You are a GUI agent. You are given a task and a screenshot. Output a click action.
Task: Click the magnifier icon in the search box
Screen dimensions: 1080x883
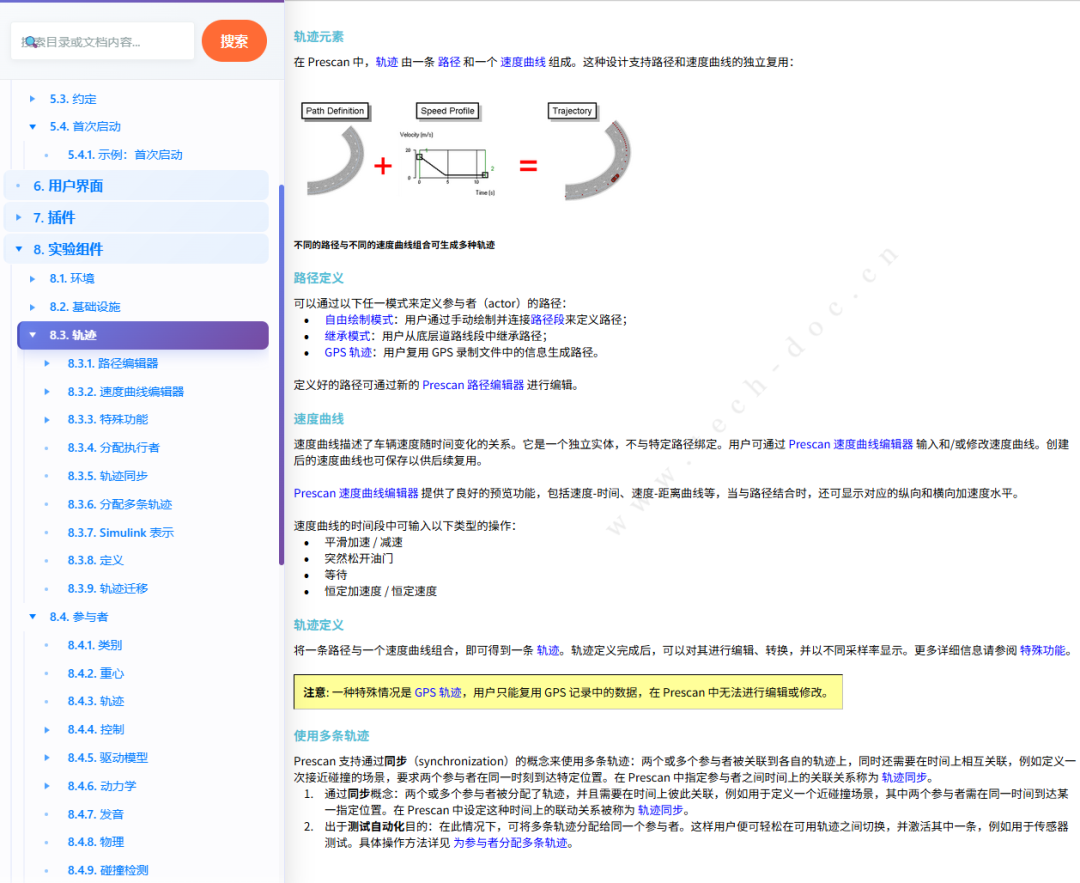click(30, 41)
